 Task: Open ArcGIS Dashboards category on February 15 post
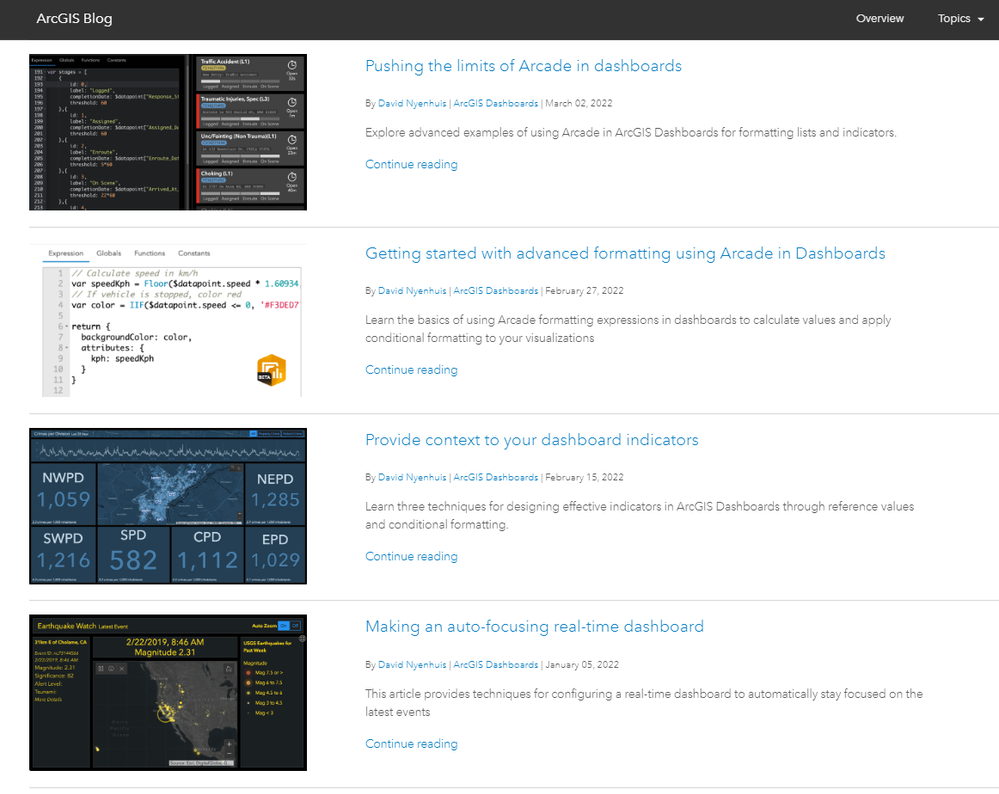point(495,477)
